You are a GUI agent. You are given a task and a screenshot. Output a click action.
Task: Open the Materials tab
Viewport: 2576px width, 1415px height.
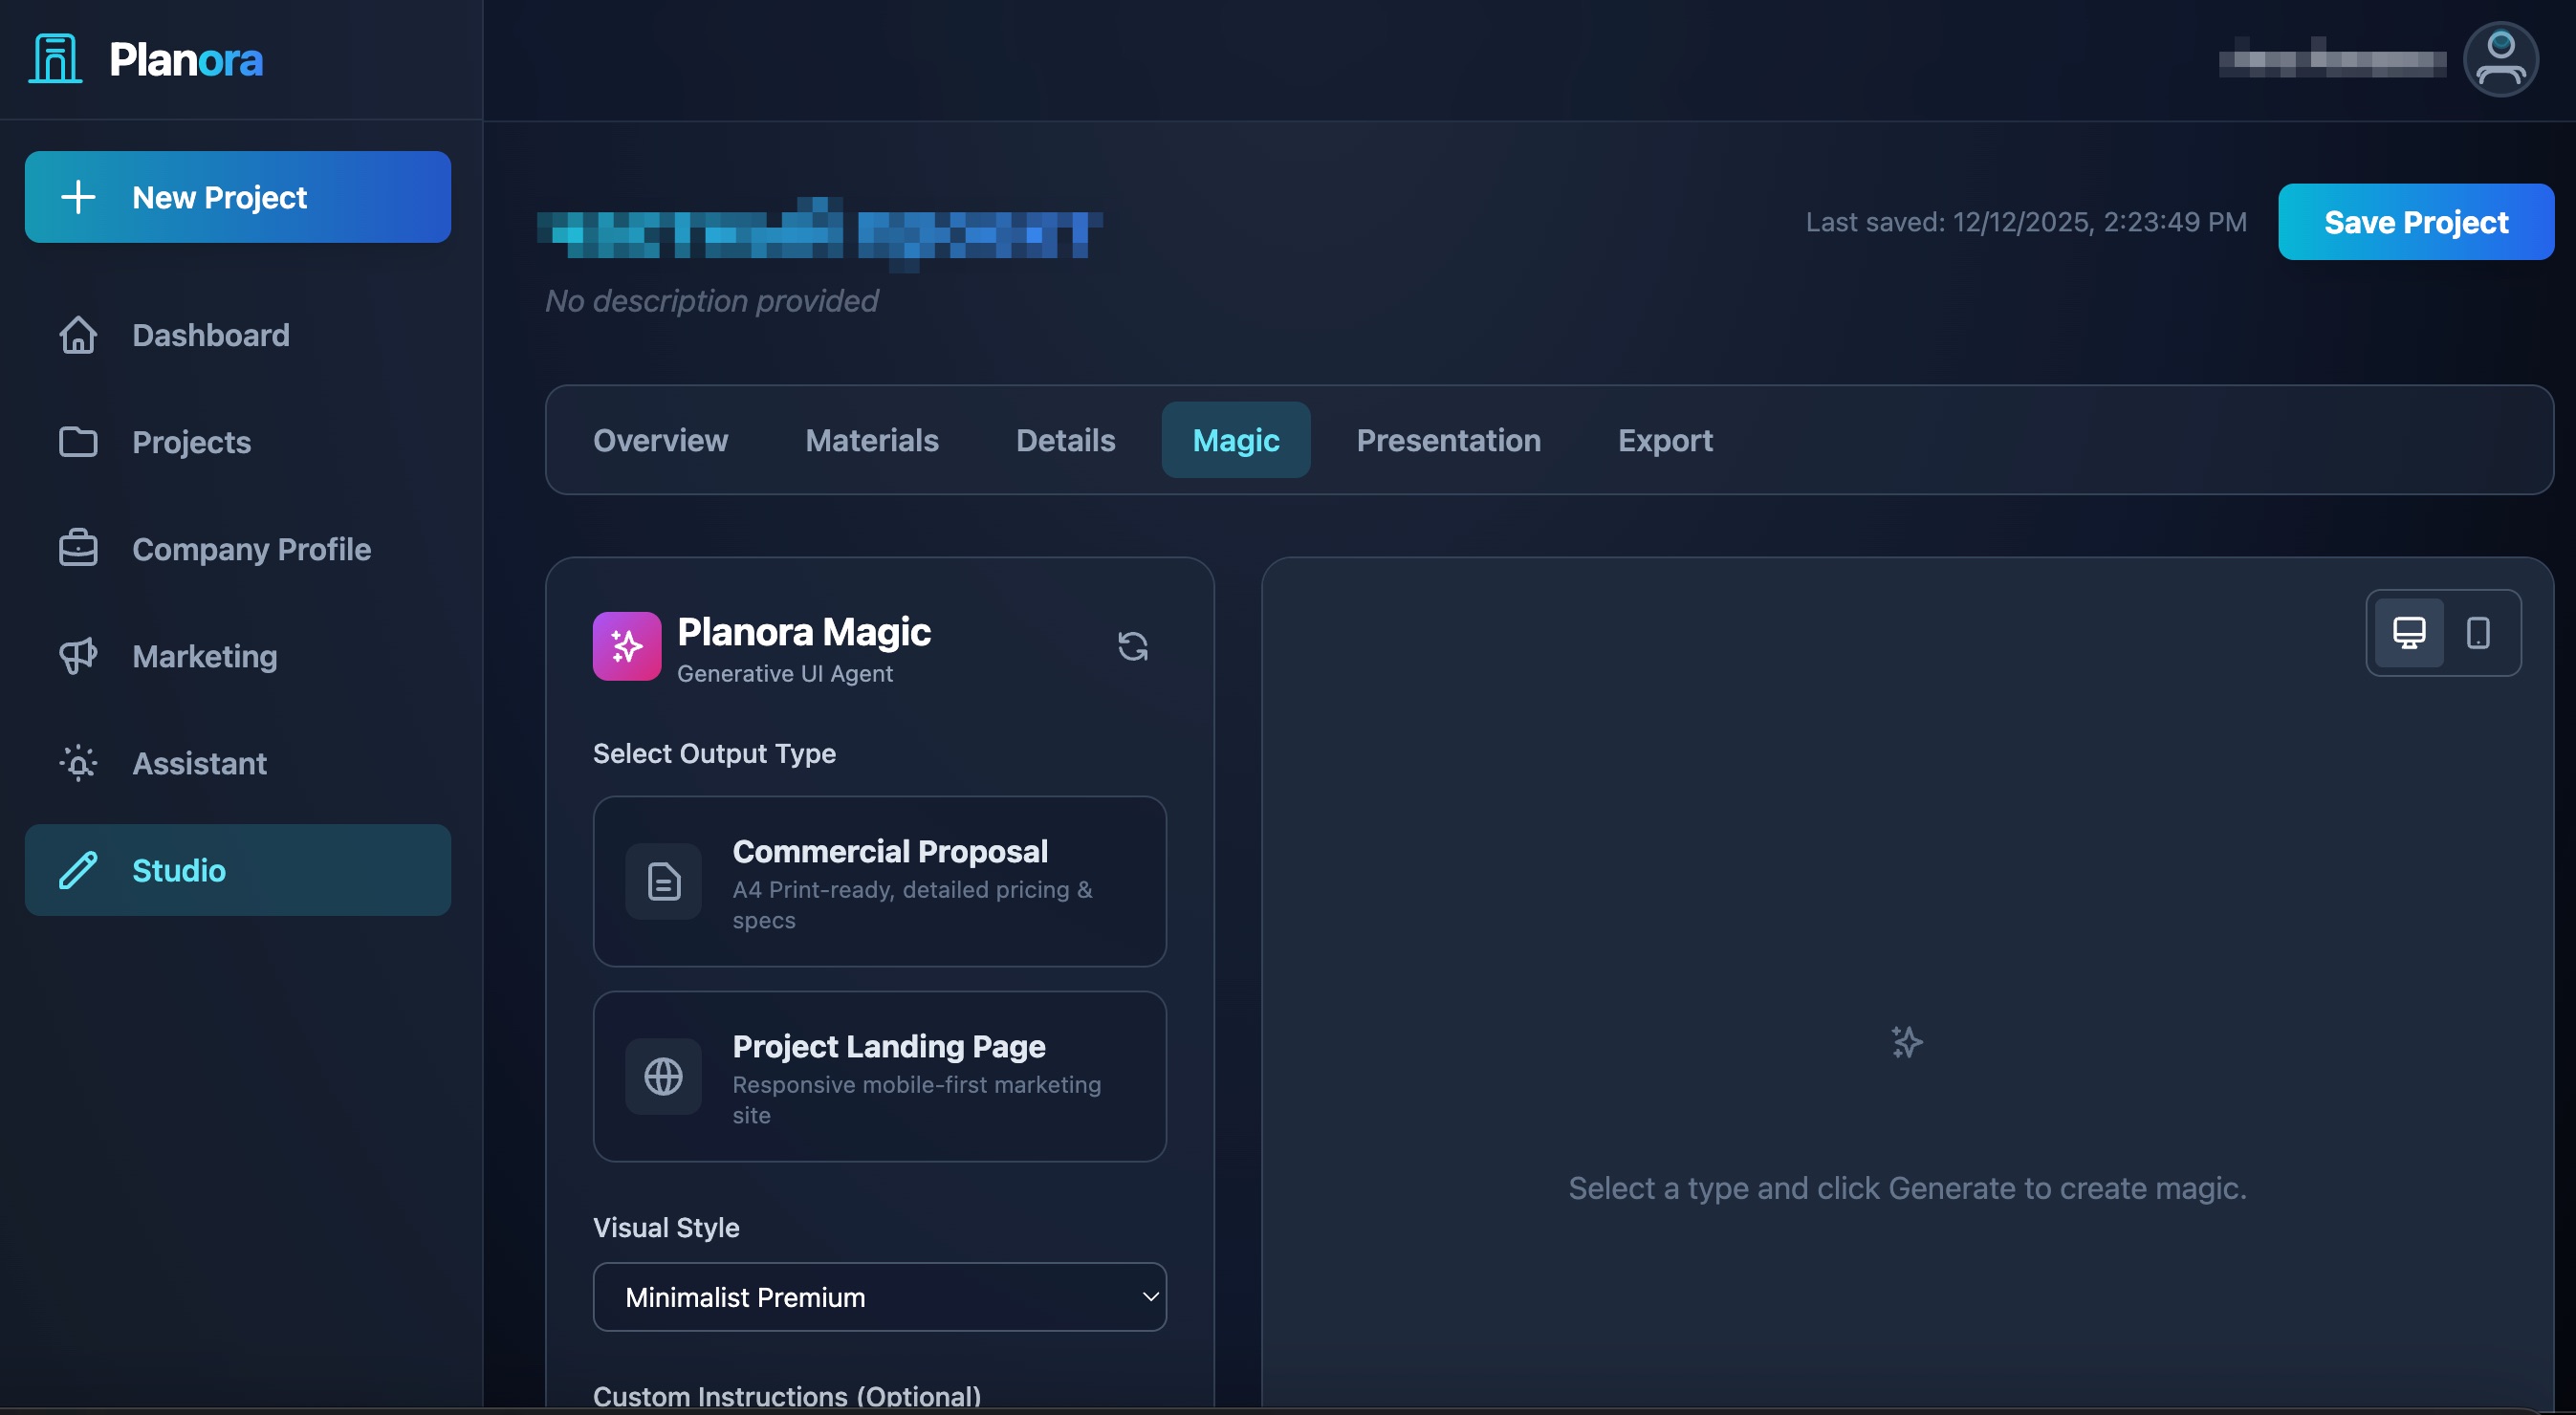tap(871, 440)
